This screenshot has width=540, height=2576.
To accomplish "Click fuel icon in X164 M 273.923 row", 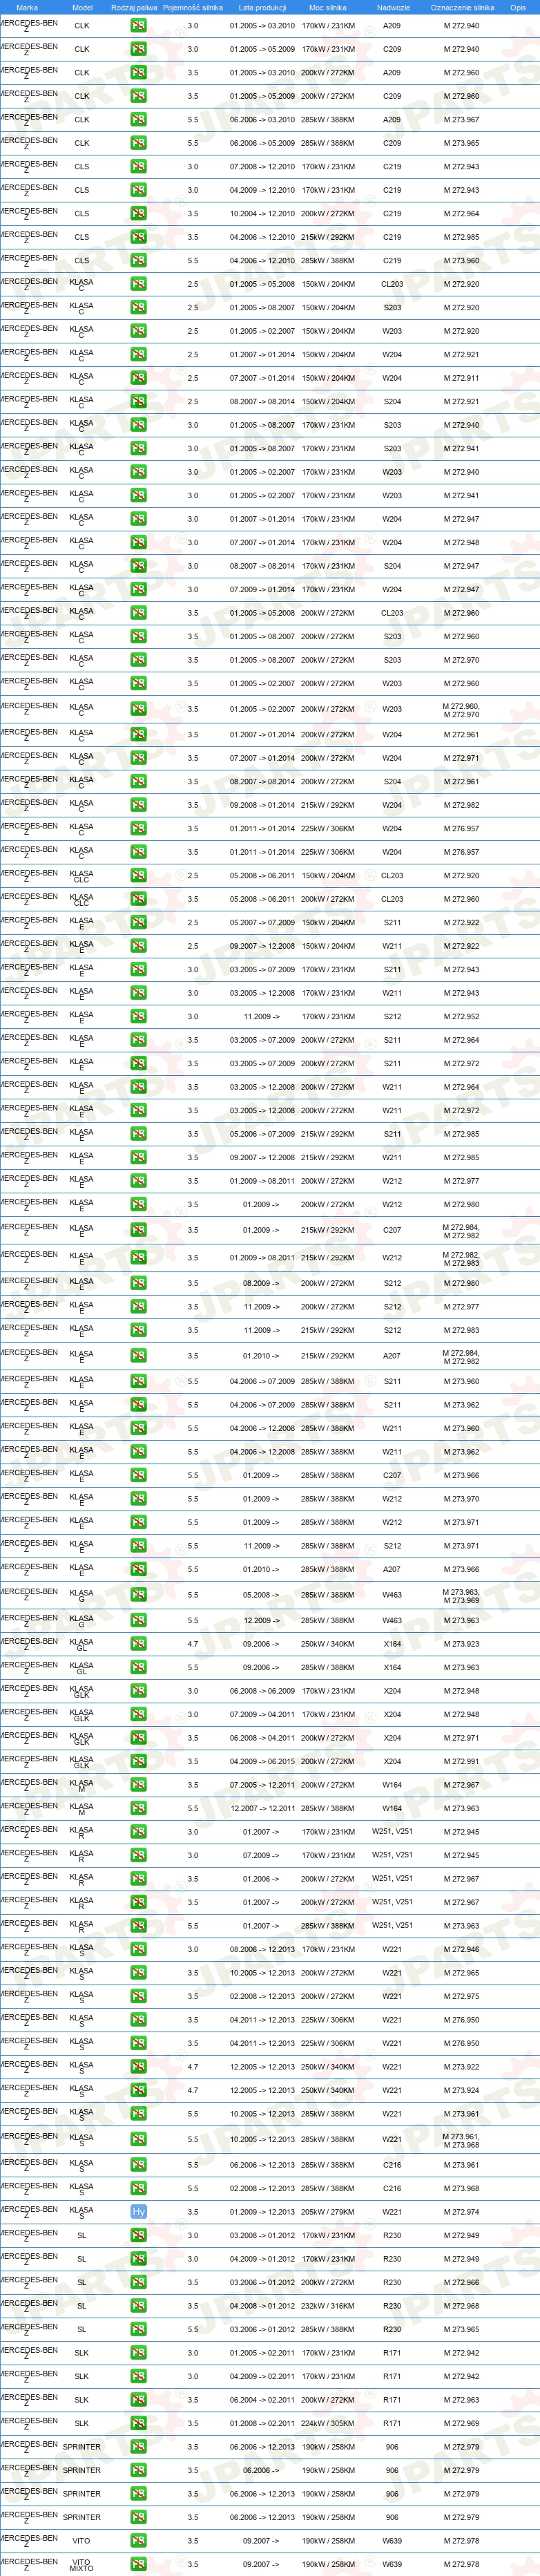I will point(138,1644).
